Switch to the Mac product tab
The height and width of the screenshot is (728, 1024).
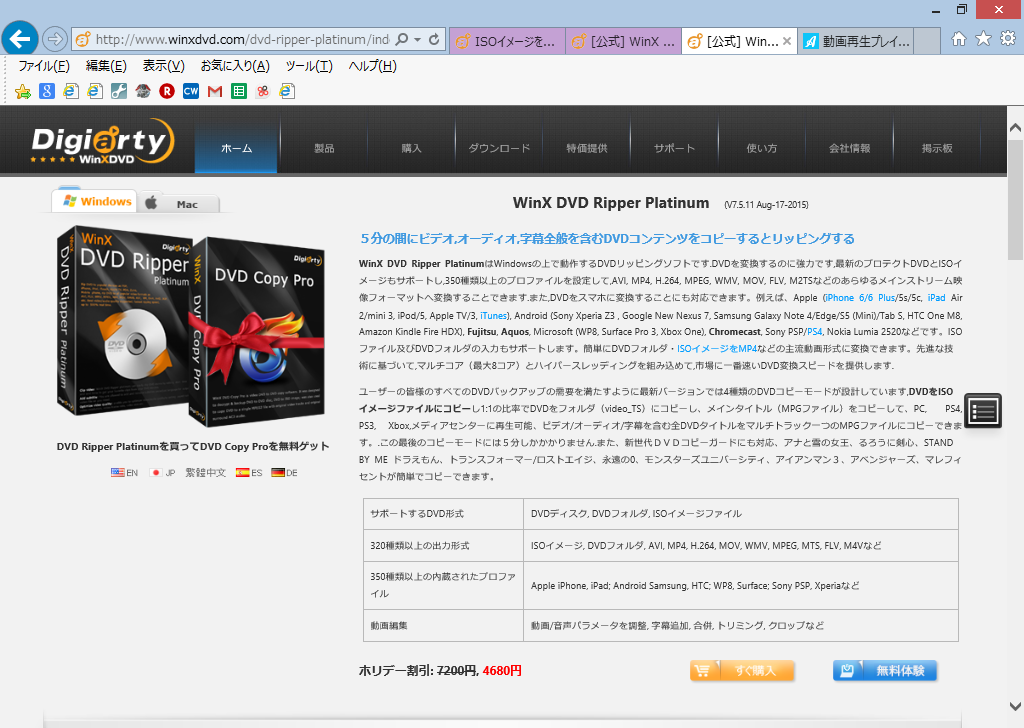[x=178, y=204]
